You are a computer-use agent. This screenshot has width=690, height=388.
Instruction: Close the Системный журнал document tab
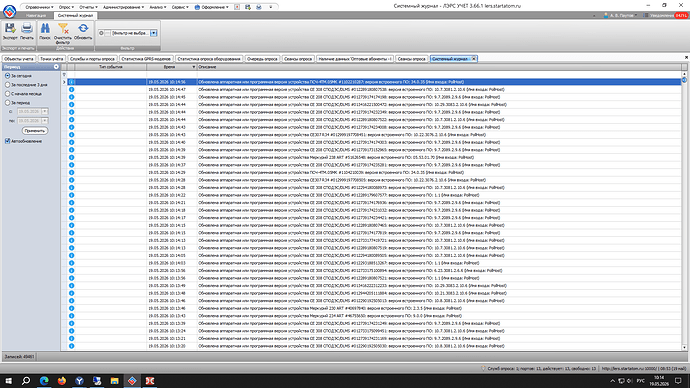coord(474,59)
